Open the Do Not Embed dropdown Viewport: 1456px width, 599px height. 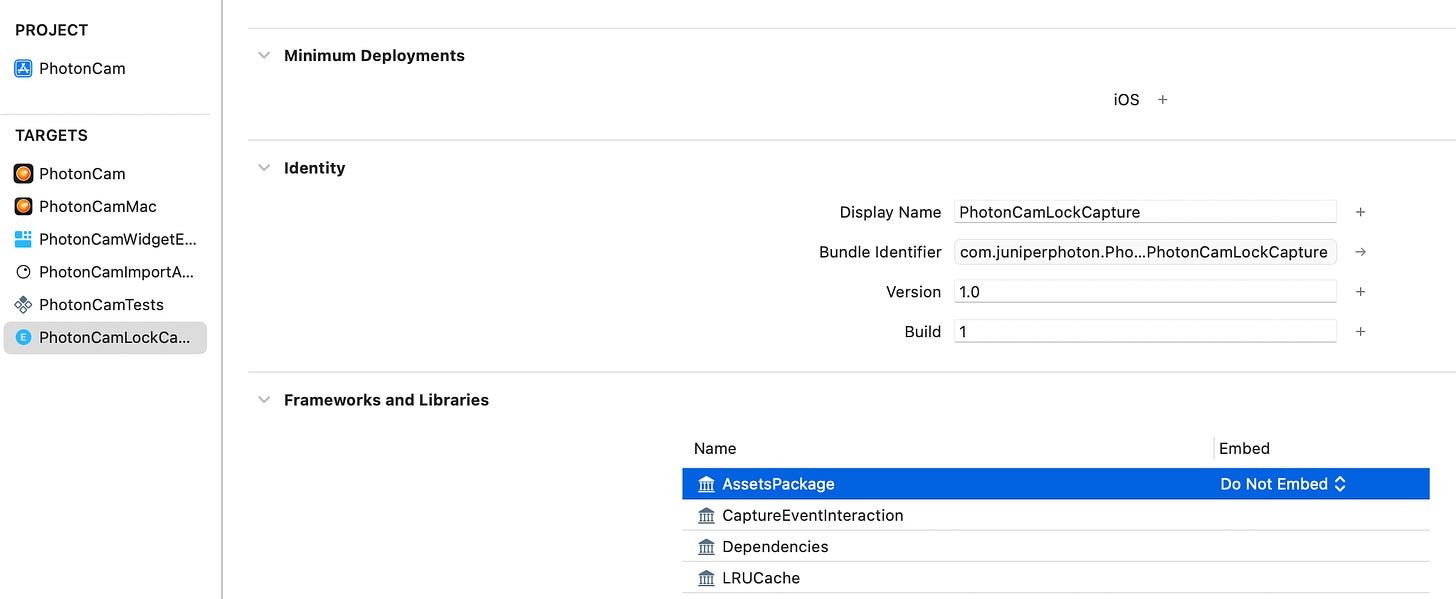click(x=1283, y=484)
